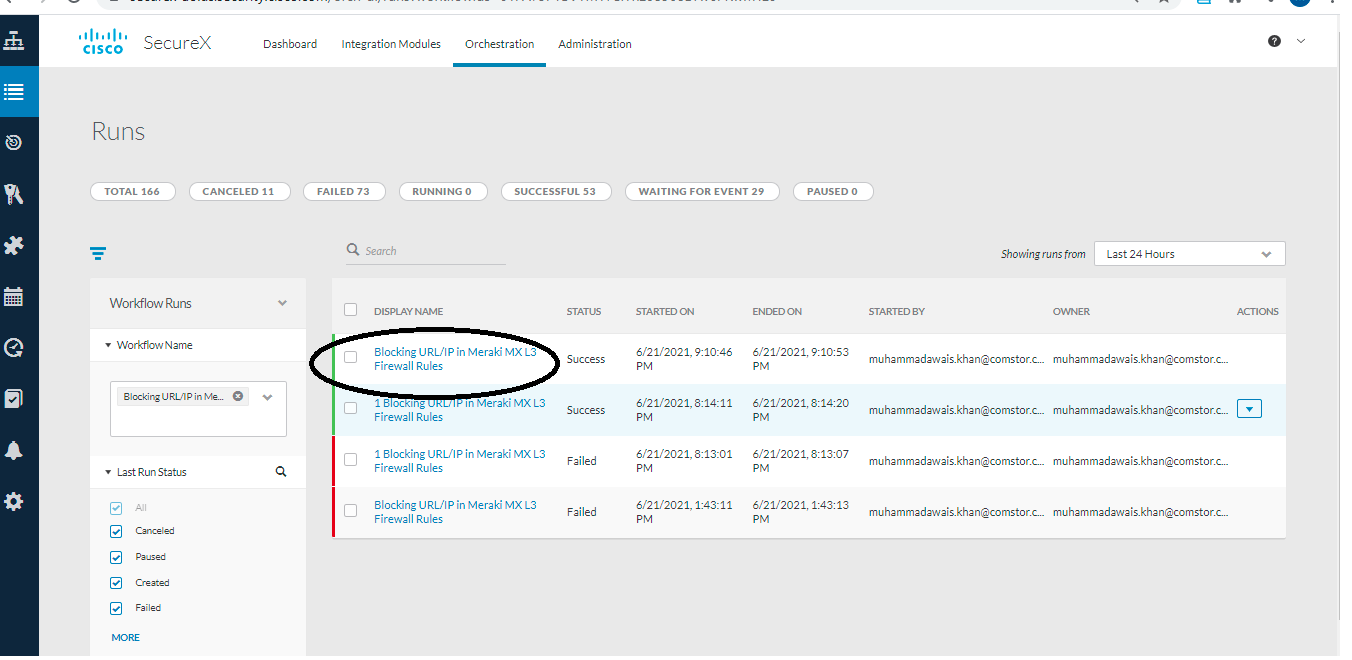This screenshot has height=660, width=1352.
Task: Click the runs Search field
Action: click(x=426, y=251)
